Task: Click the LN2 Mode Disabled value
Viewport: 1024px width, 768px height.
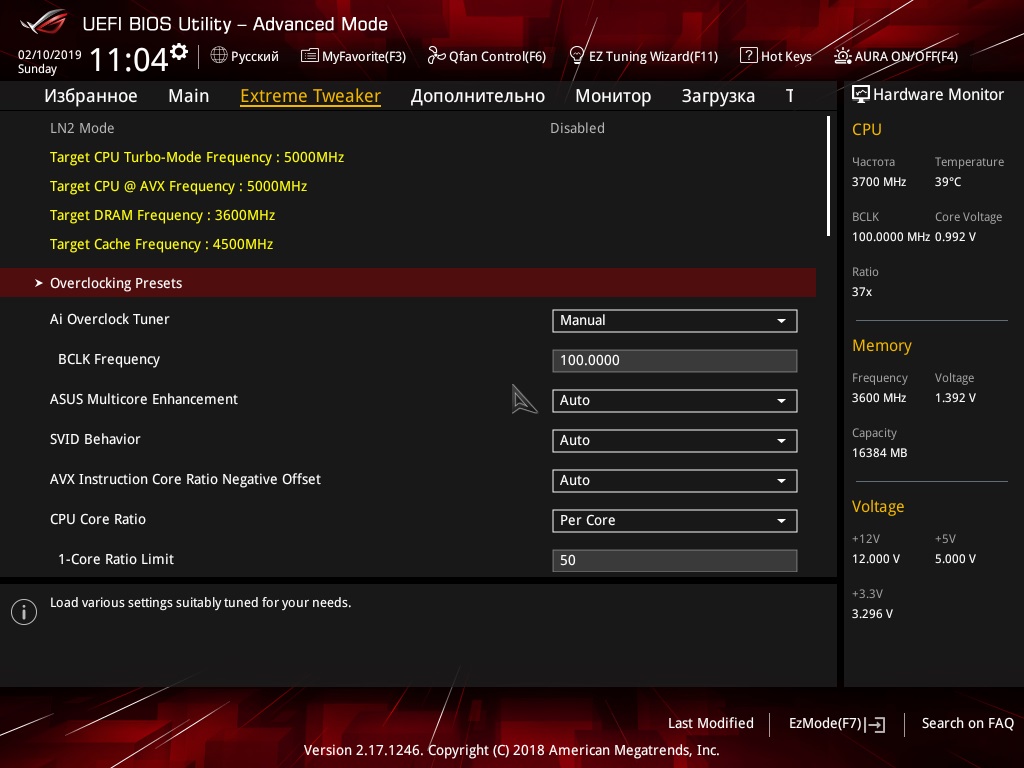Action: 577,128
